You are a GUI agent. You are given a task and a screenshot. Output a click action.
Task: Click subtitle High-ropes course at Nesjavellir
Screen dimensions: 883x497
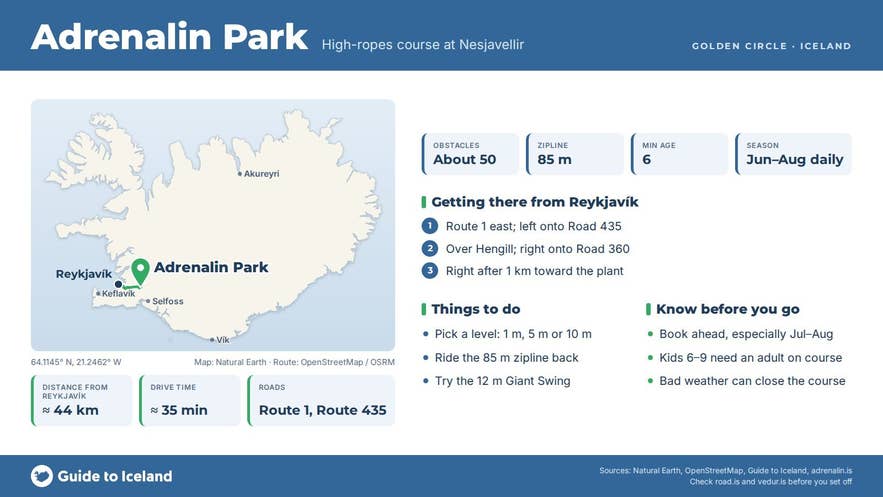[x=423, y=44]
